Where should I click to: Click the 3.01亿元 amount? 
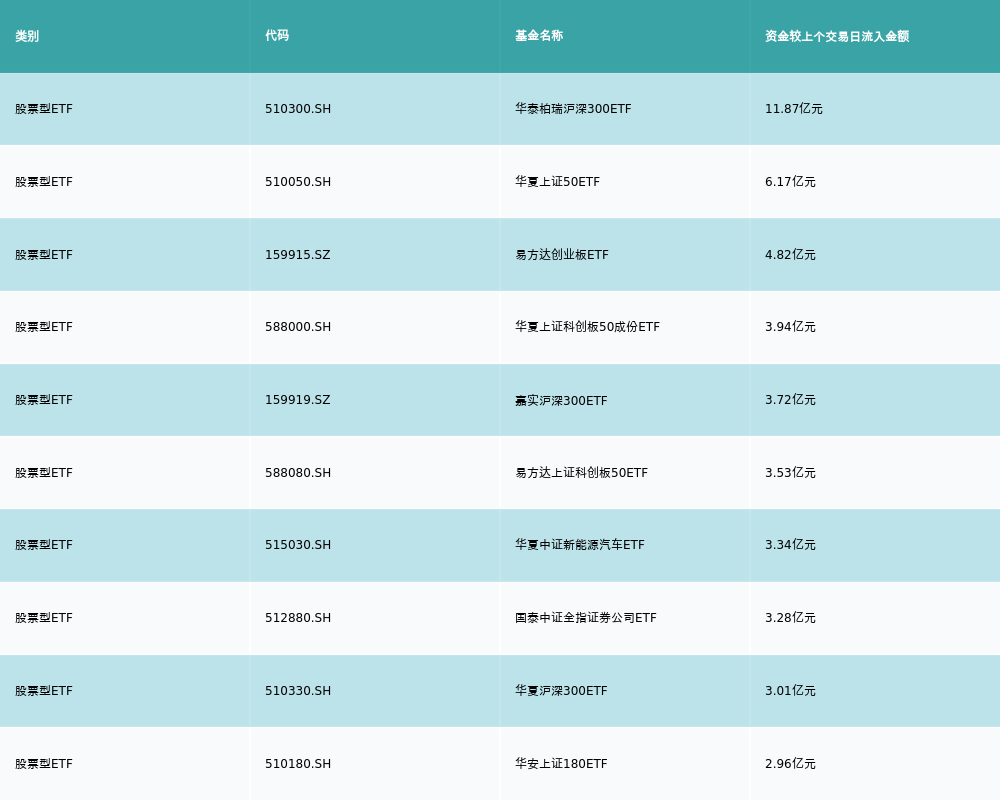pos(790,691)
